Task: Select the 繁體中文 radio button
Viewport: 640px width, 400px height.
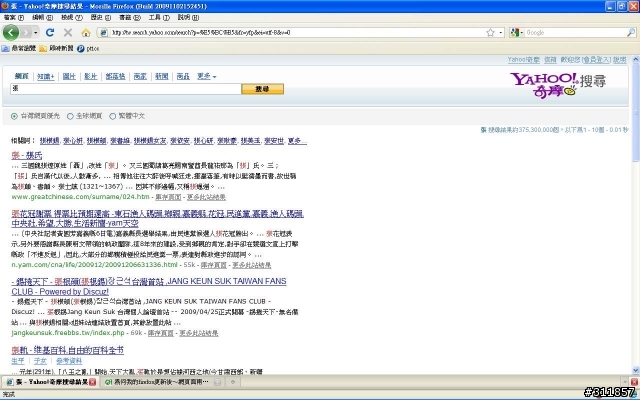Action: click(113, 116)
